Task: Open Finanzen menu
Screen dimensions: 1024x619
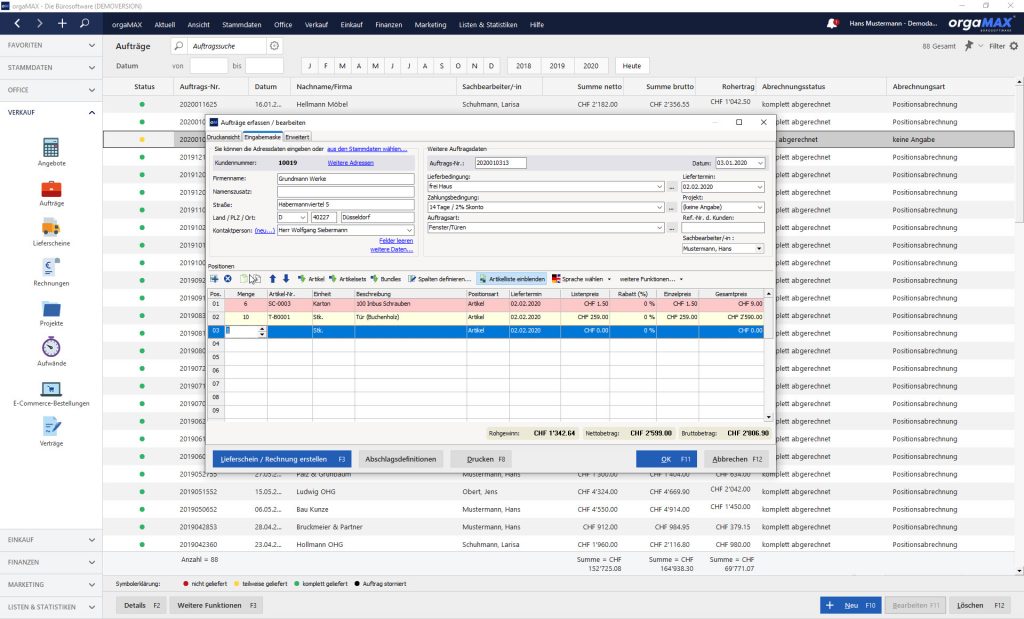Action: click(389, 25)
